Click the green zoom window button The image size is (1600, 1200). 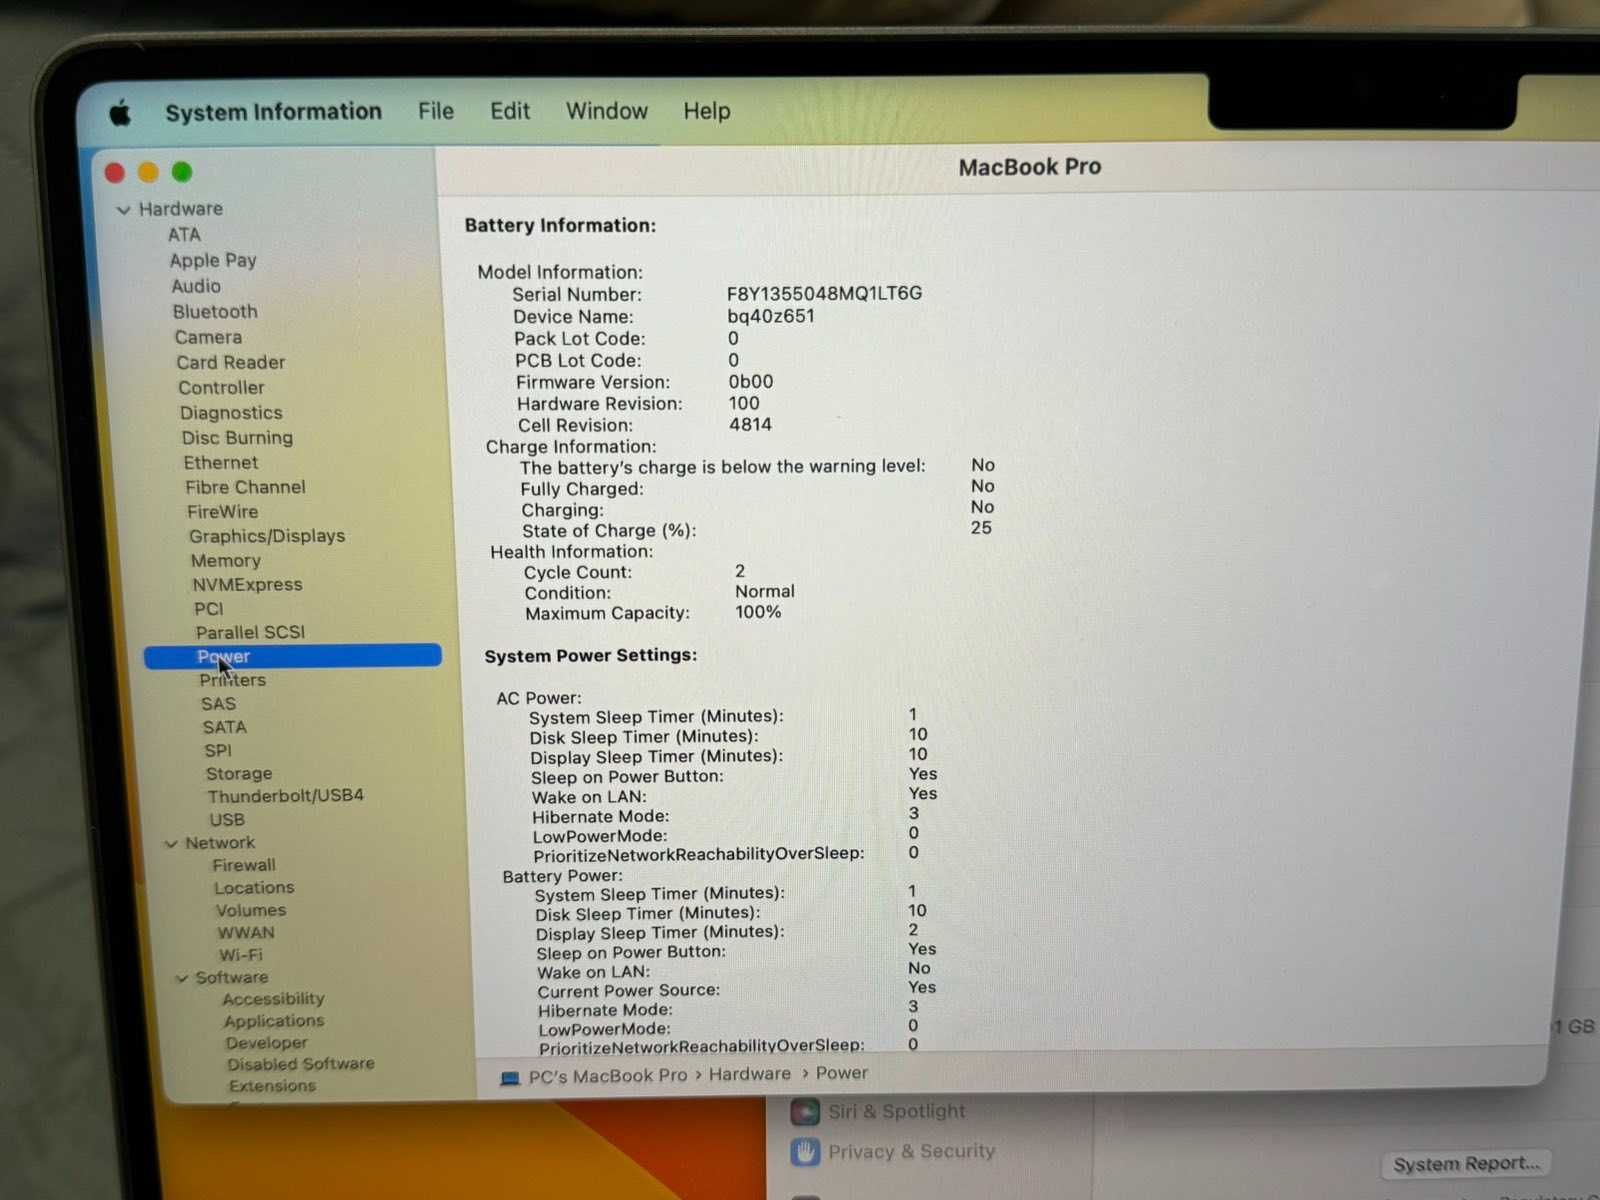tap(182, 172)
